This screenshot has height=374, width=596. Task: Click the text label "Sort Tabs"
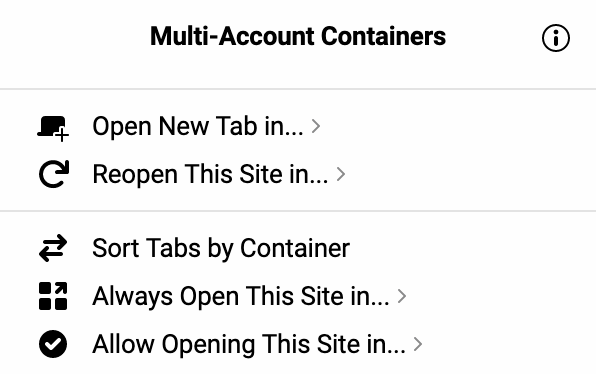tap(147, 248)
